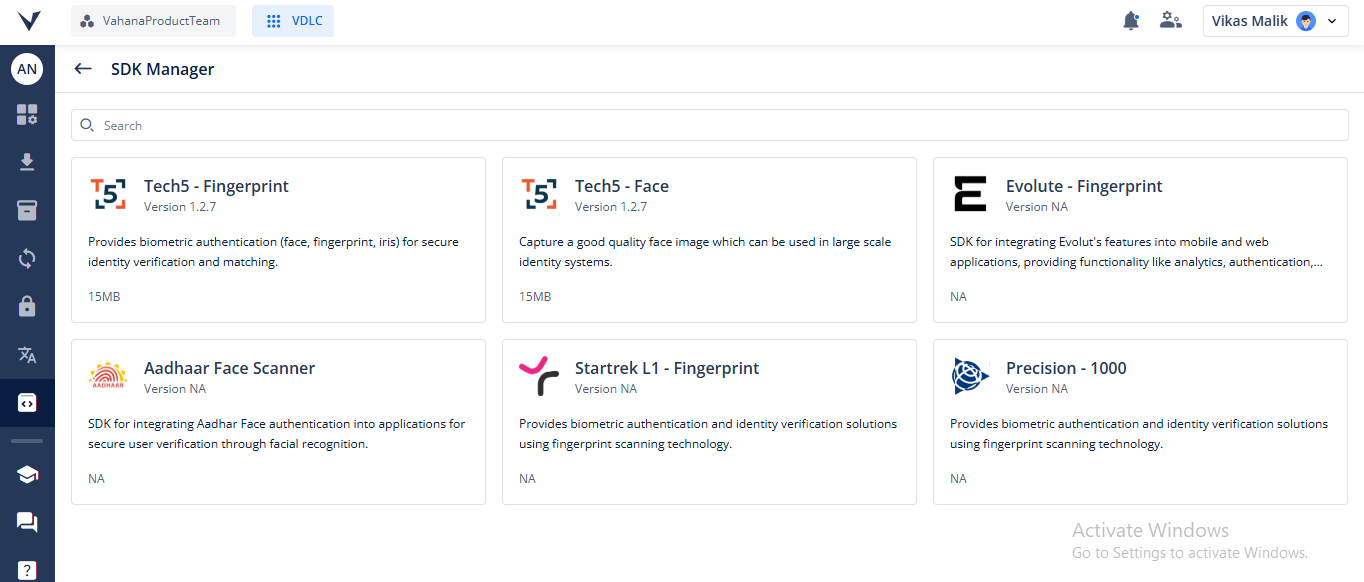The width and height of the screenshot is (1364, 582).
Task: Click the "NA" size on Precision - 1000 card
Action: [x=958, y=479]
